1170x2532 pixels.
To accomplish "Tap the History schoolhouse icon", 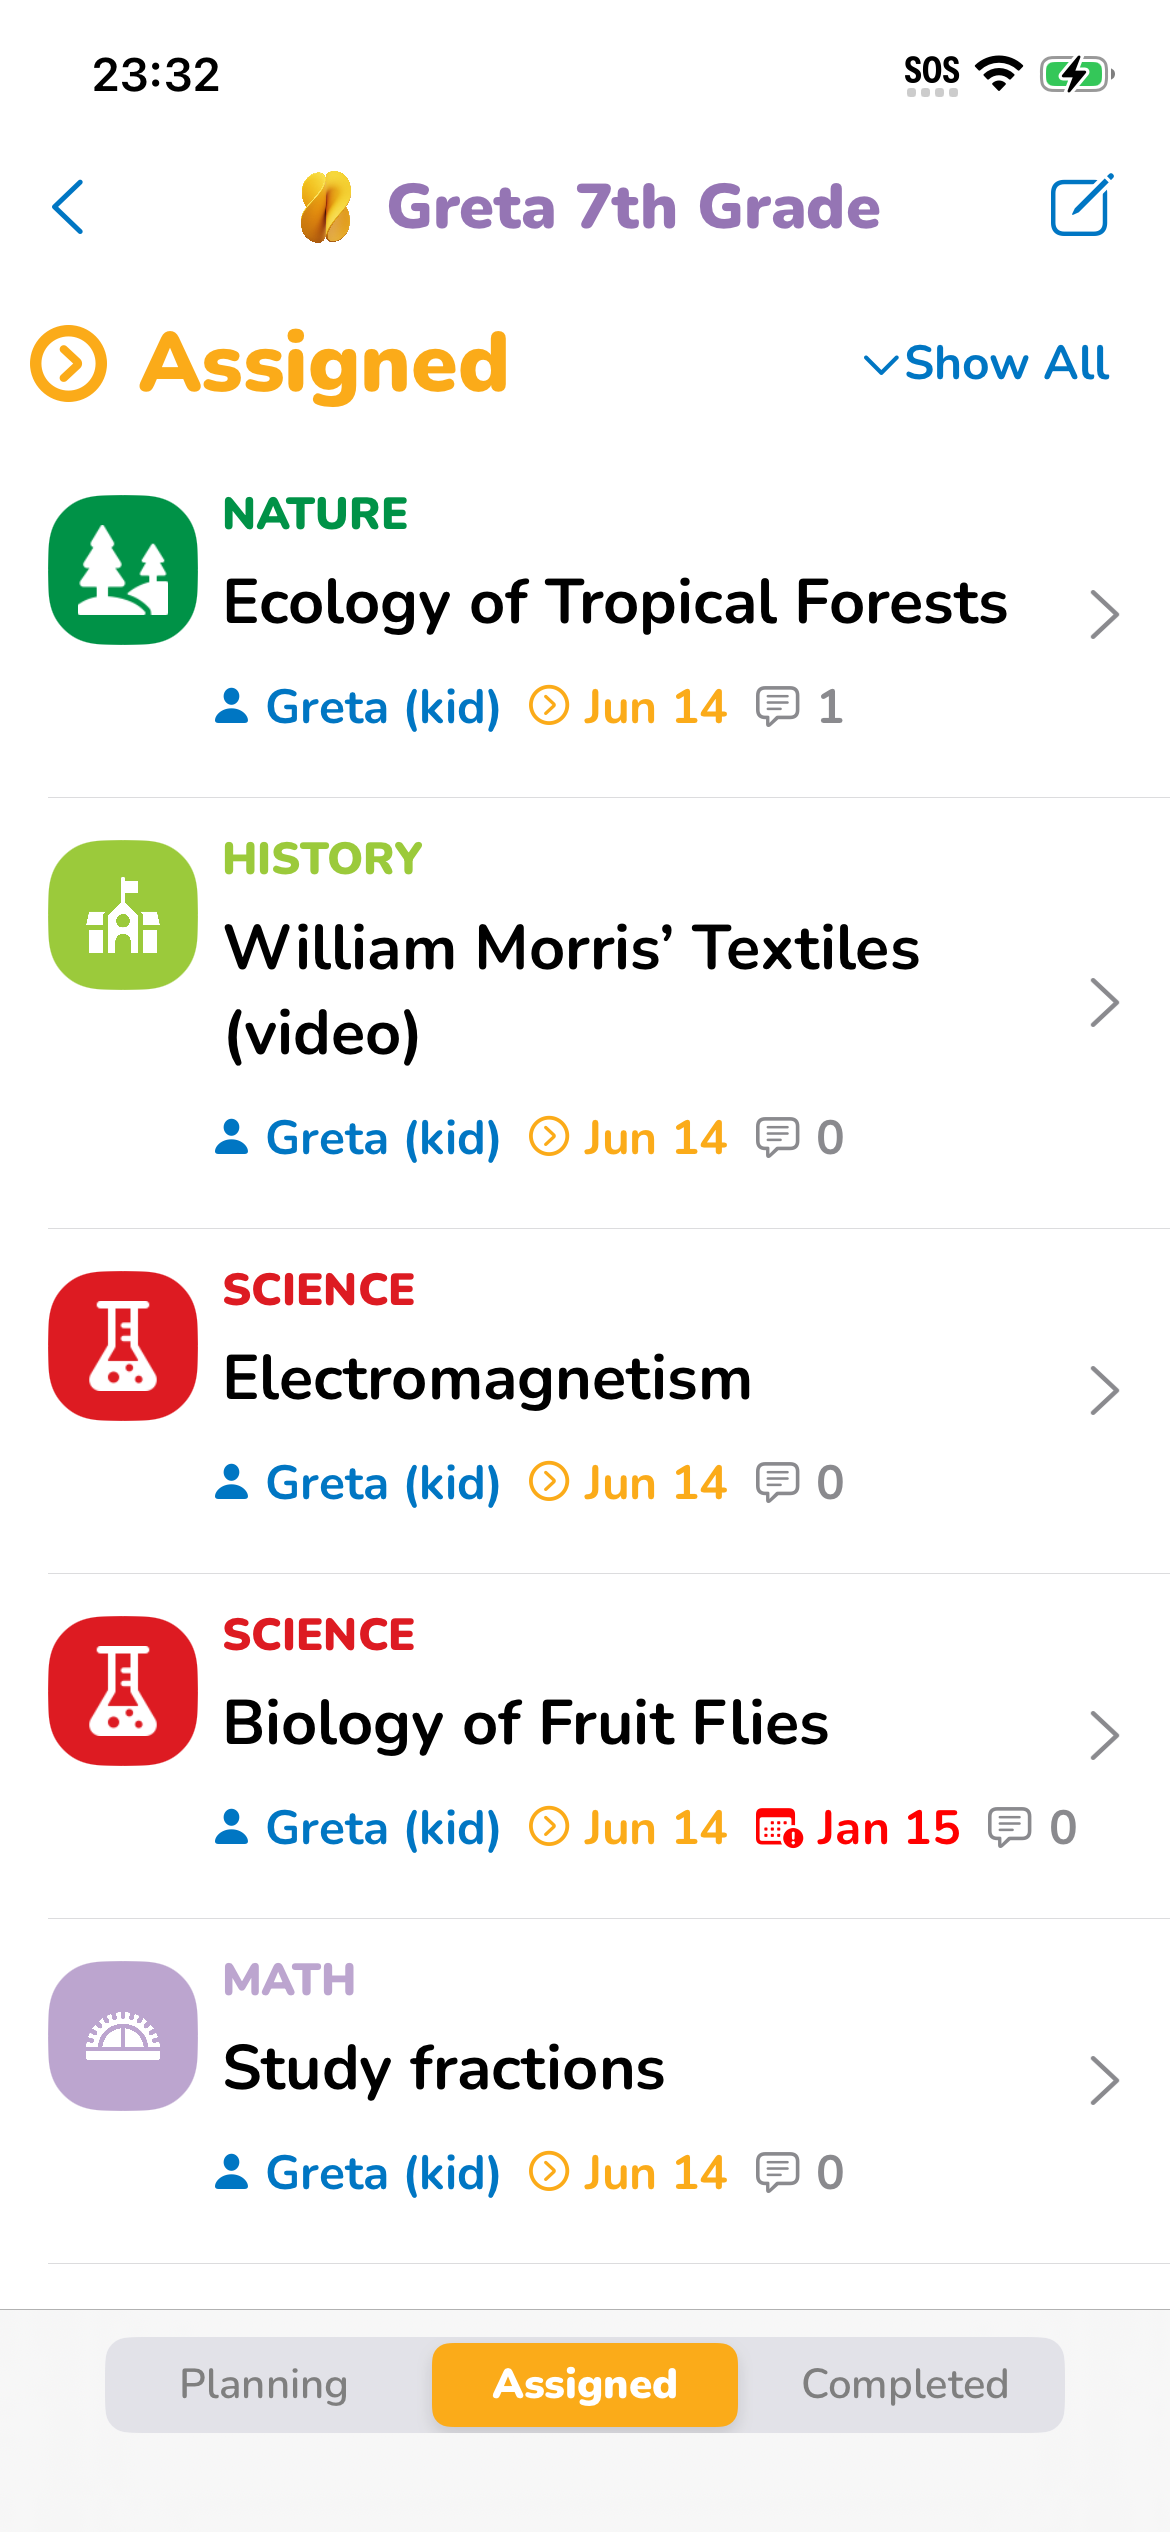I will tap(123, 915).
